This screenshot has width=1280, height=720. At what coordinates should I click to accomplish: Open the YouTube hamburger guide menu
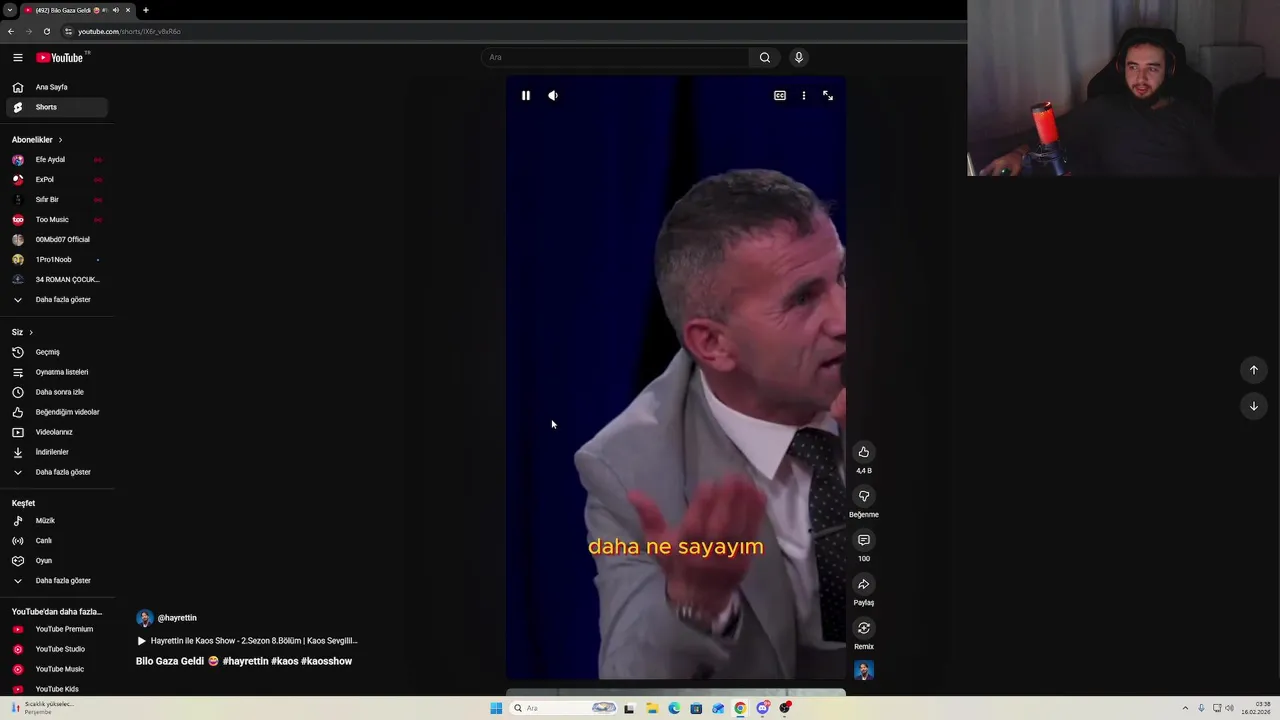(17, 58)
